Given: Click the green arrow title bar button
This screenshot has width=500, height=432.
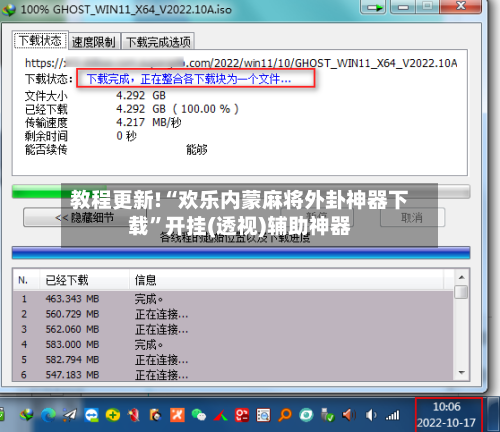Looking at the screenshot, I should pyautogui.click(x=373, y=7).
